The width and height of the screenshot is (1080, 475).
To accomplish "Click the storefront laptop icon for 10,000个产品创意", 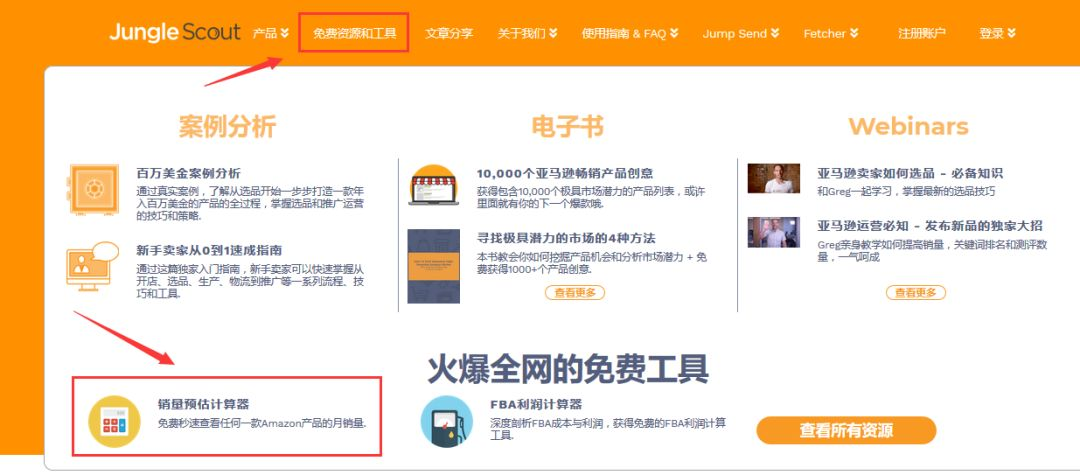I will point(433,185).
